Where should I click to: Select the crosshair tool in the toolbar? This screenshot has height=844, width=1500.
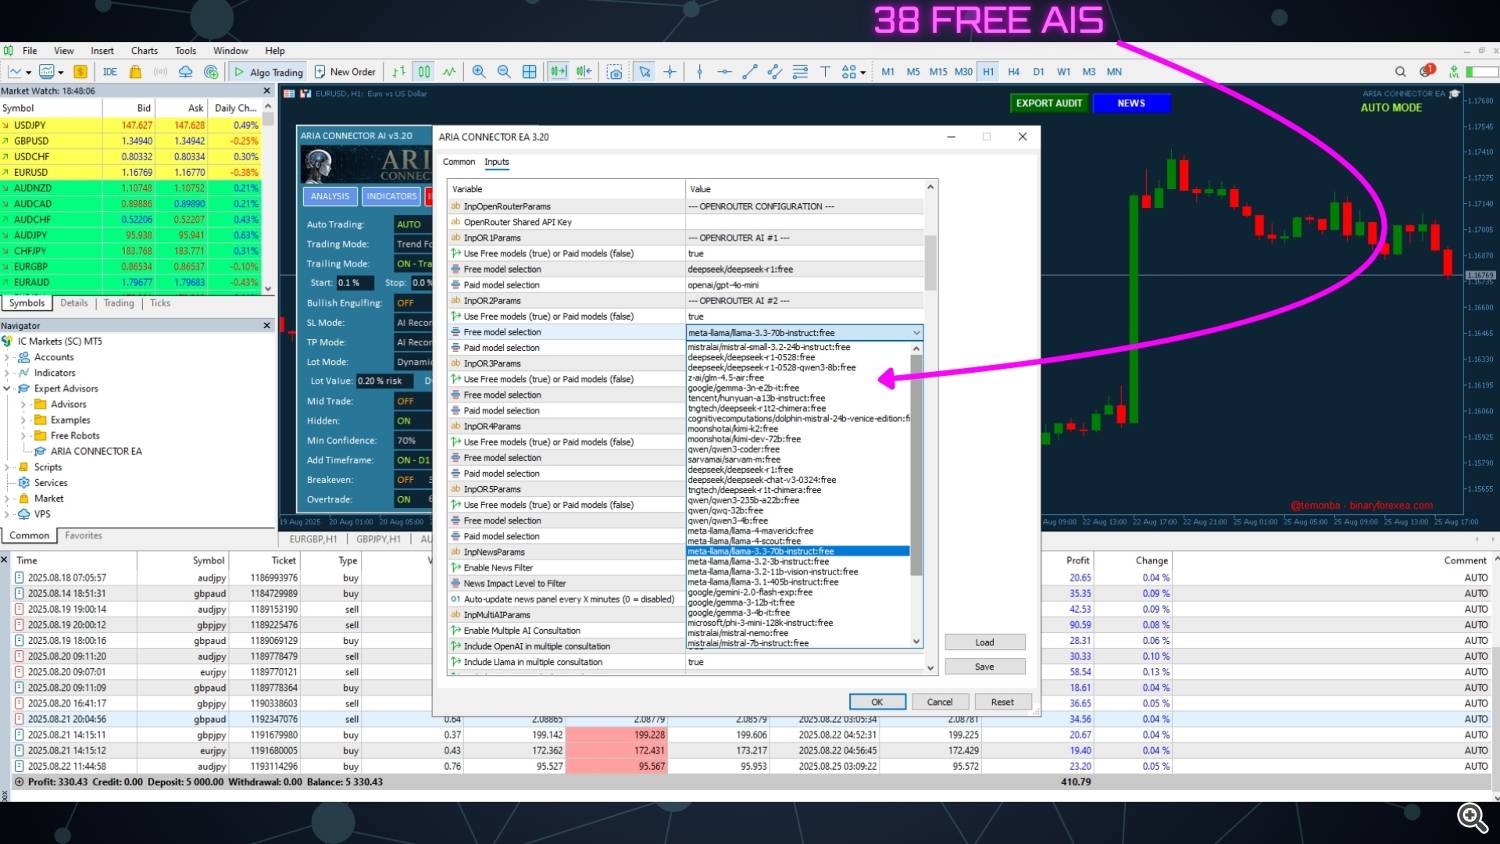pos(670,72)
